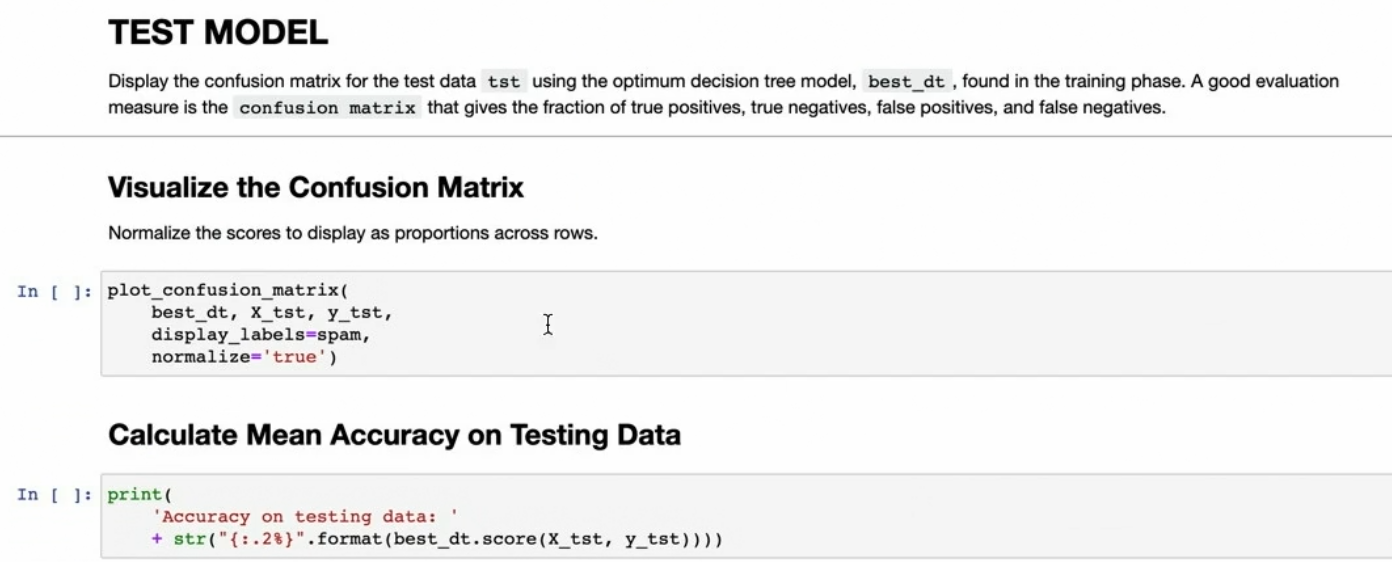Place cursor on plot_confusion_matrix function name
1392x562 pixels.
click(x=223, y=291)
